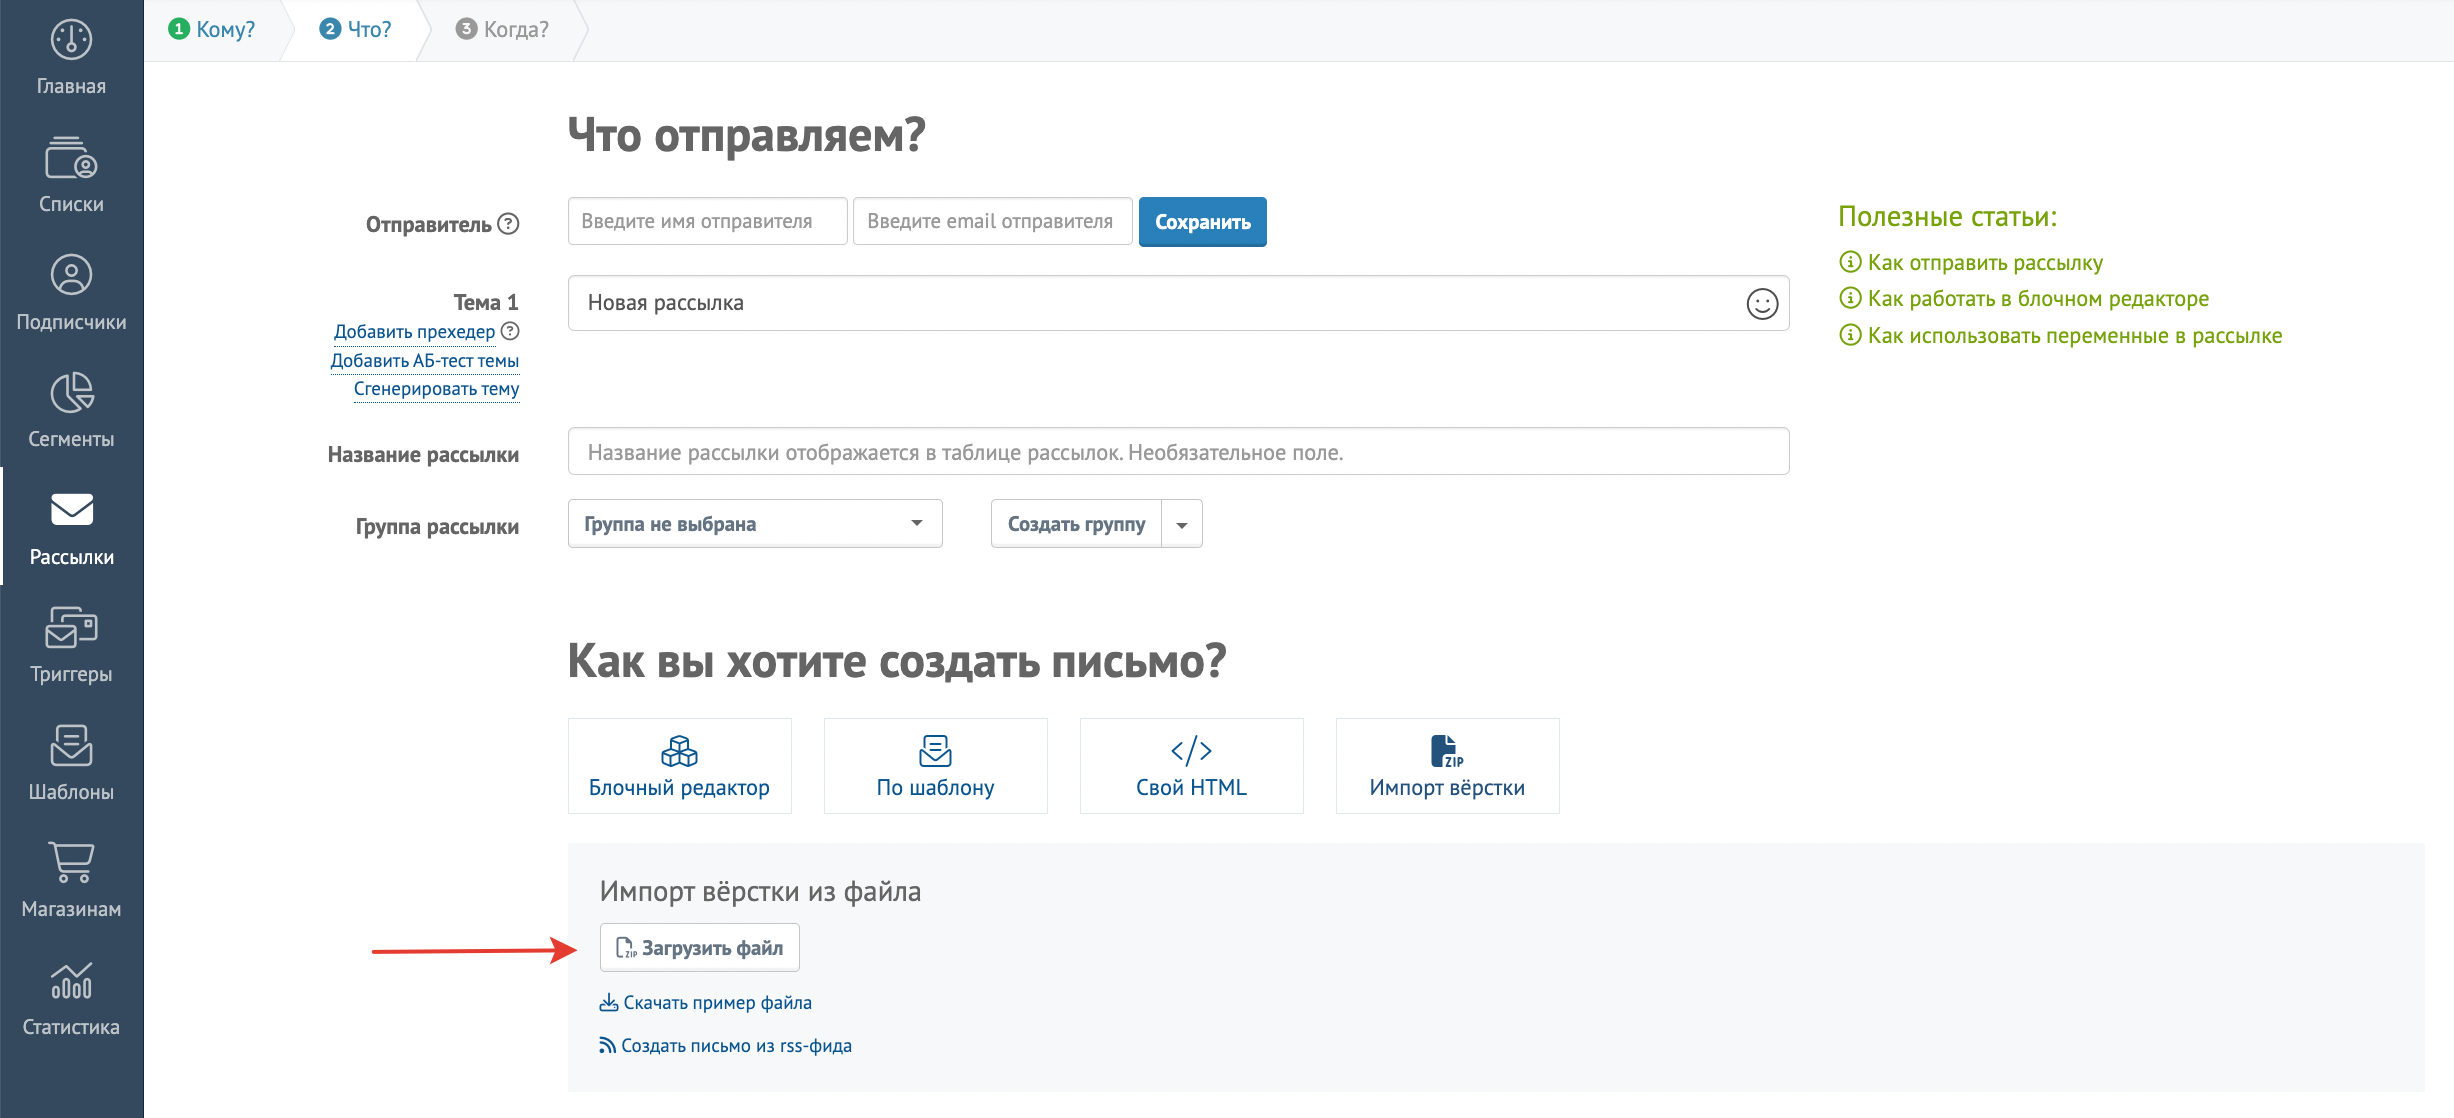The height and width of the screenshot is (1118, 2454).
Task: Open Статистика chart icon
Action: click(71, 980)
